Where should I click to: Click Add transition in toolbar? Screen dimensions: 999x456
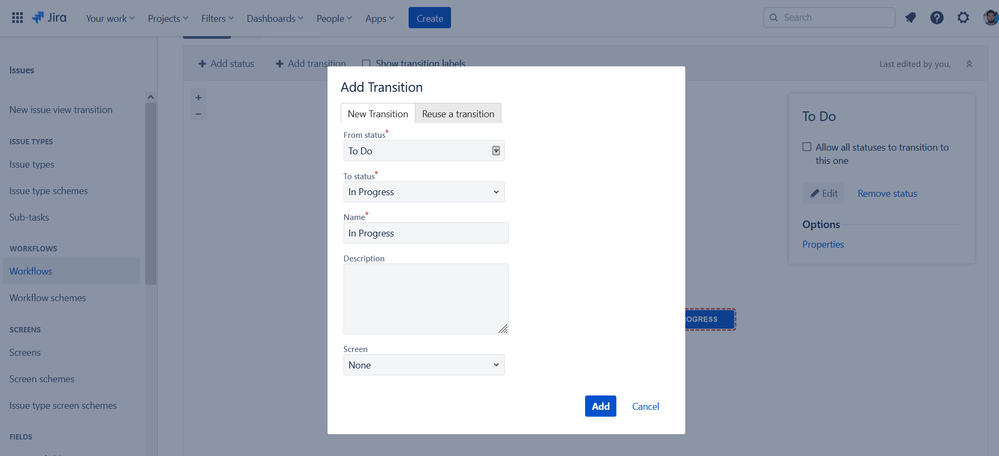tap(311, 64)
